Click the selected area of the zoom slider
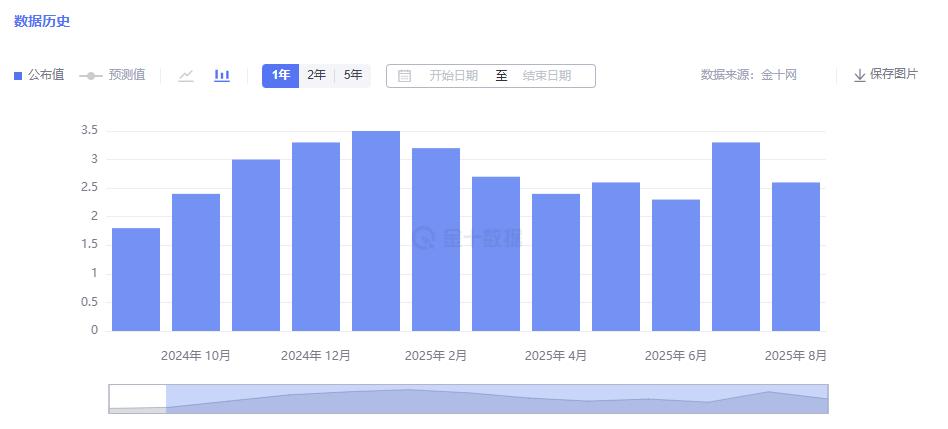 pos(496,398)
